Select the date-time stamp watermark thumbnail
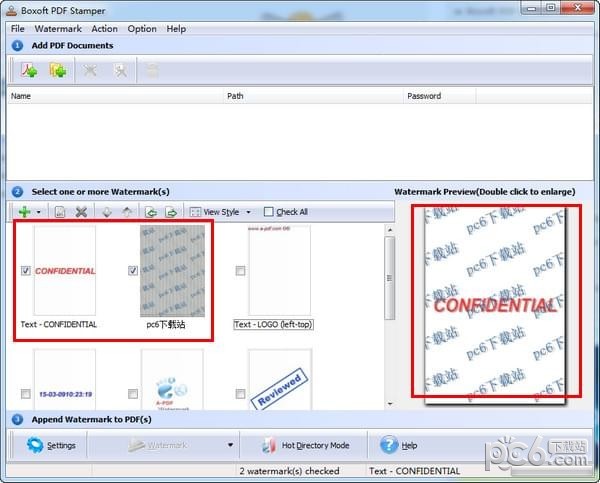This screenshot has height=483, width=600. click(65, 379)
